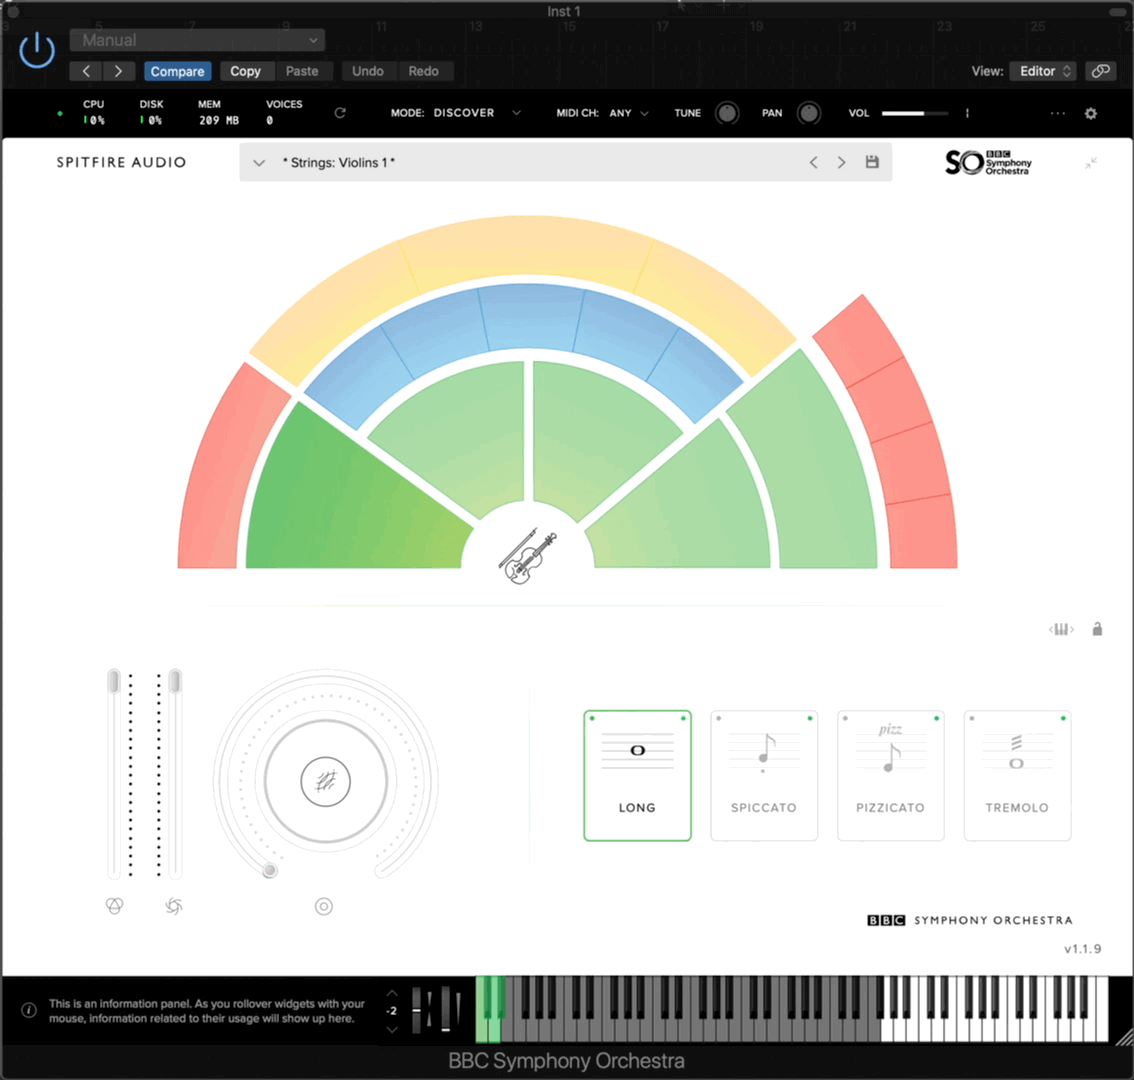Toggle Long top-left green dot
Image resolution: width=1134 pixels, height=1080 pixels.
pyautogui.click(x=592, y=718)
